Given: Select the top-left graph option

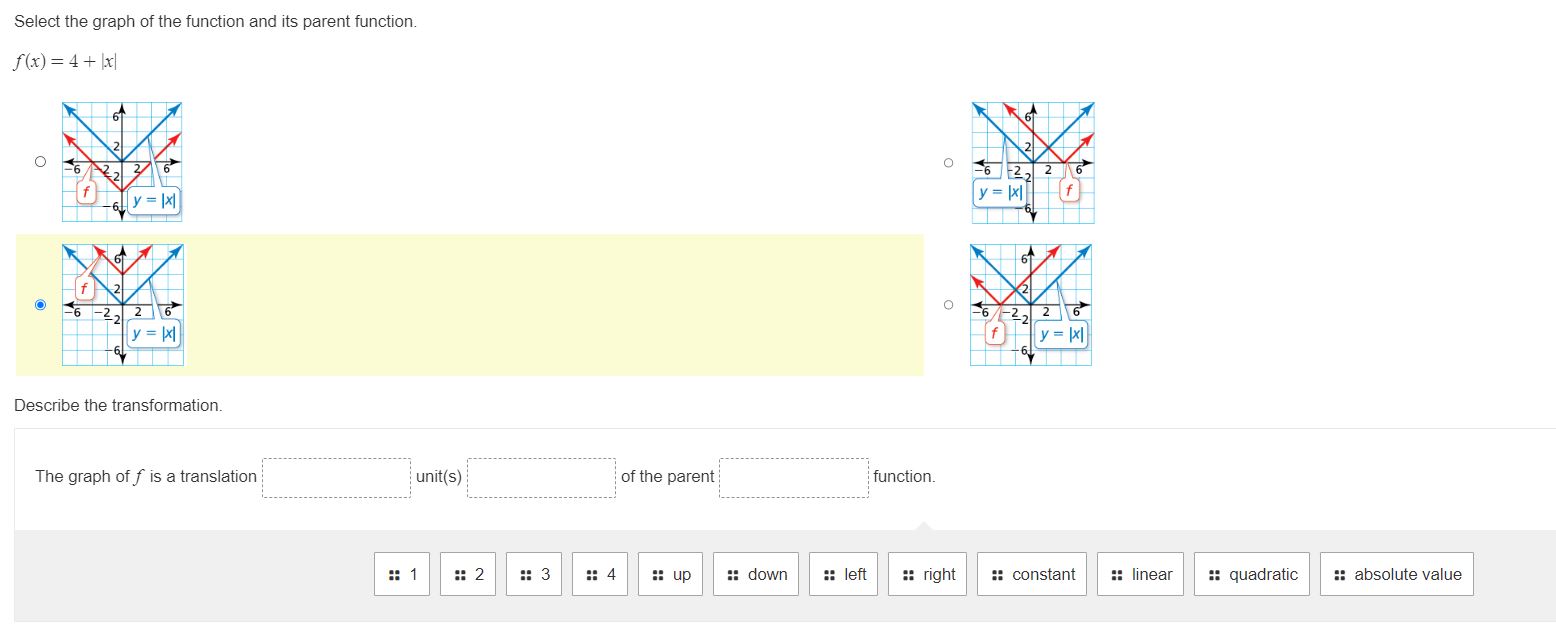Looking at the screenshot, I should click(40, 161).
